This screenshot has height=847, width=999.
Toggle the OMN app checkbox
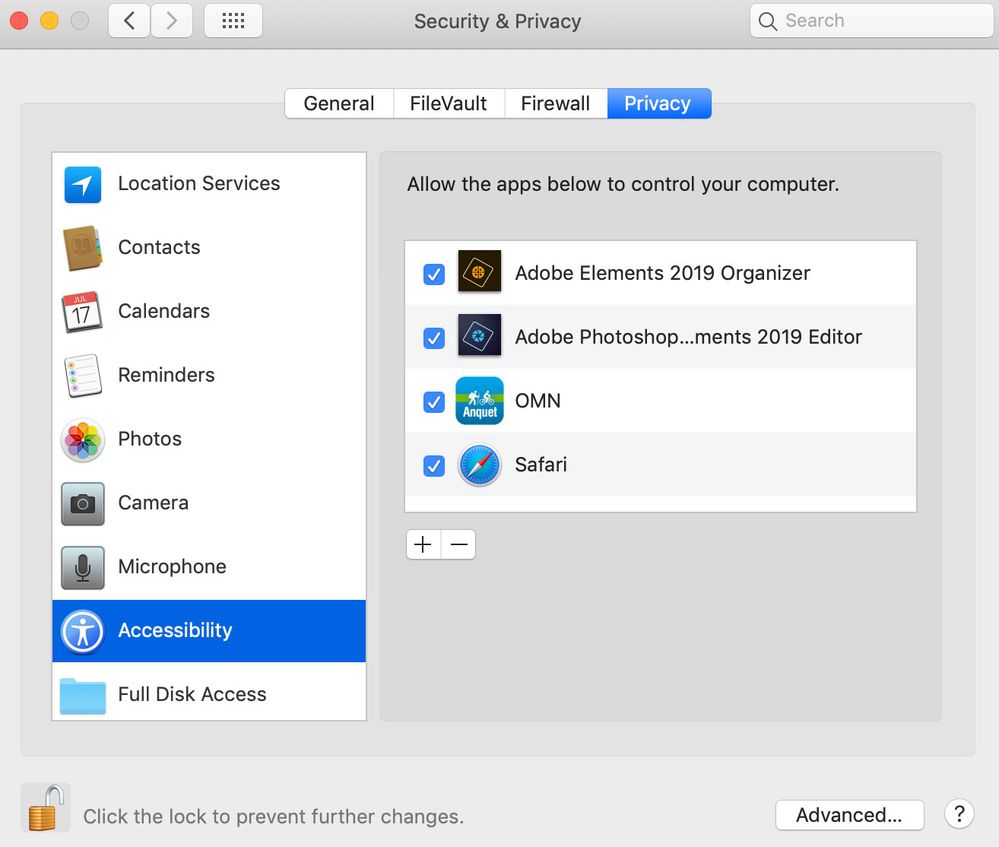(434, 402)
